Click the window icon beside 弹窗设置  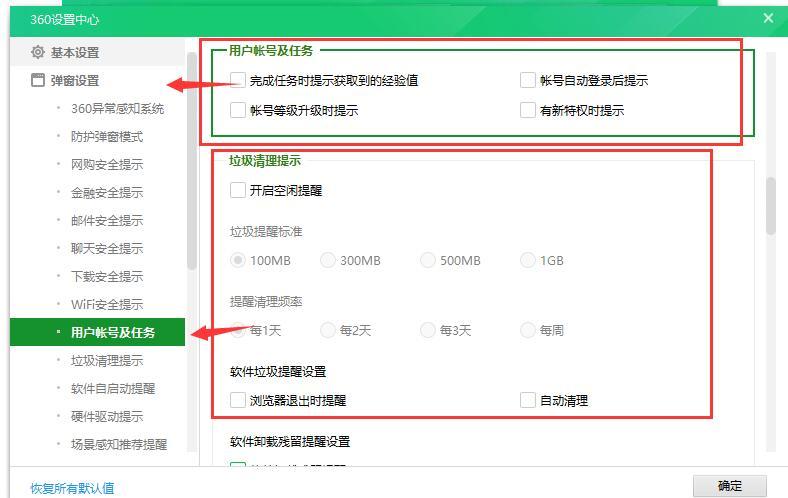[38, 80]
